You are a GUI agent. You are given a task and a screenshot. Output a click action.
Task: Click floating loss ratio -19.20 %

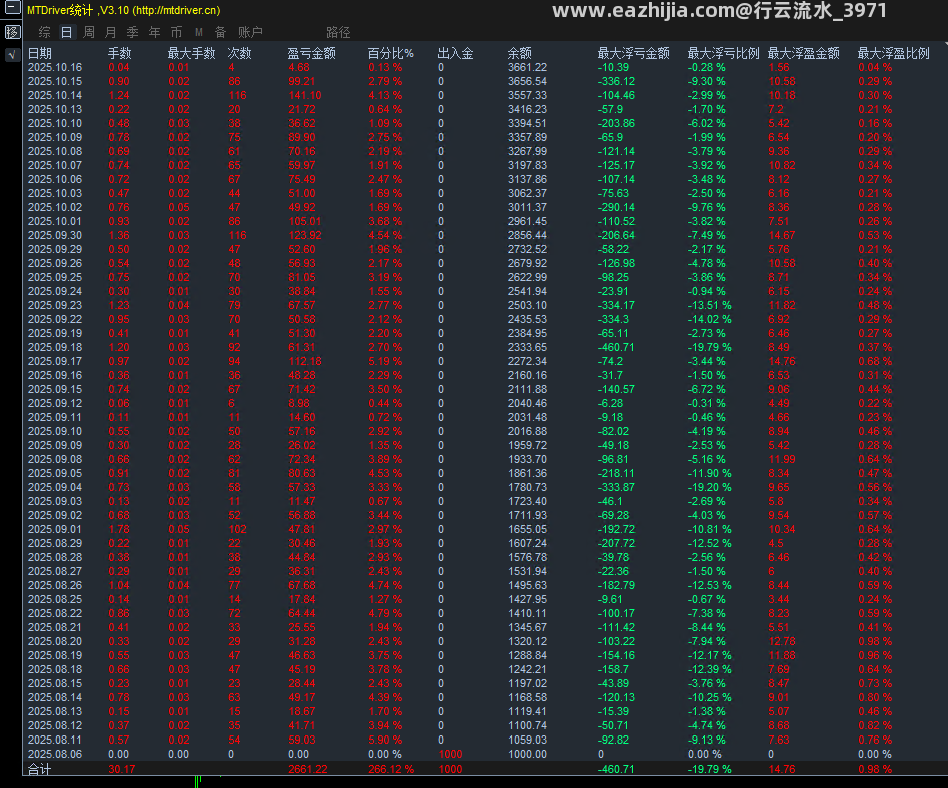click(710, 487)
